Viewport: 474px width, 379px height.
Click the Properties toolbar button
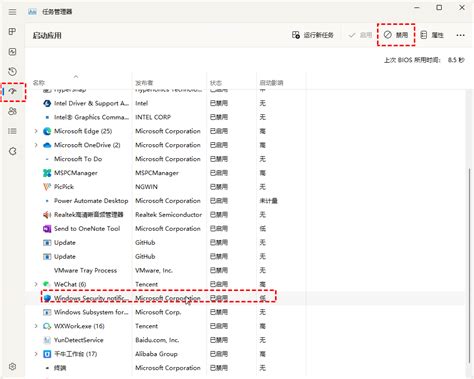432,35
